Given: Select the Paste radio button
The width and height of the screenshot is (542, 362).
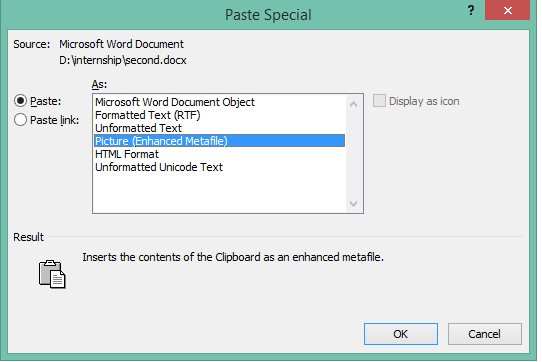Looking at the screenshot, I should point(20,101).
